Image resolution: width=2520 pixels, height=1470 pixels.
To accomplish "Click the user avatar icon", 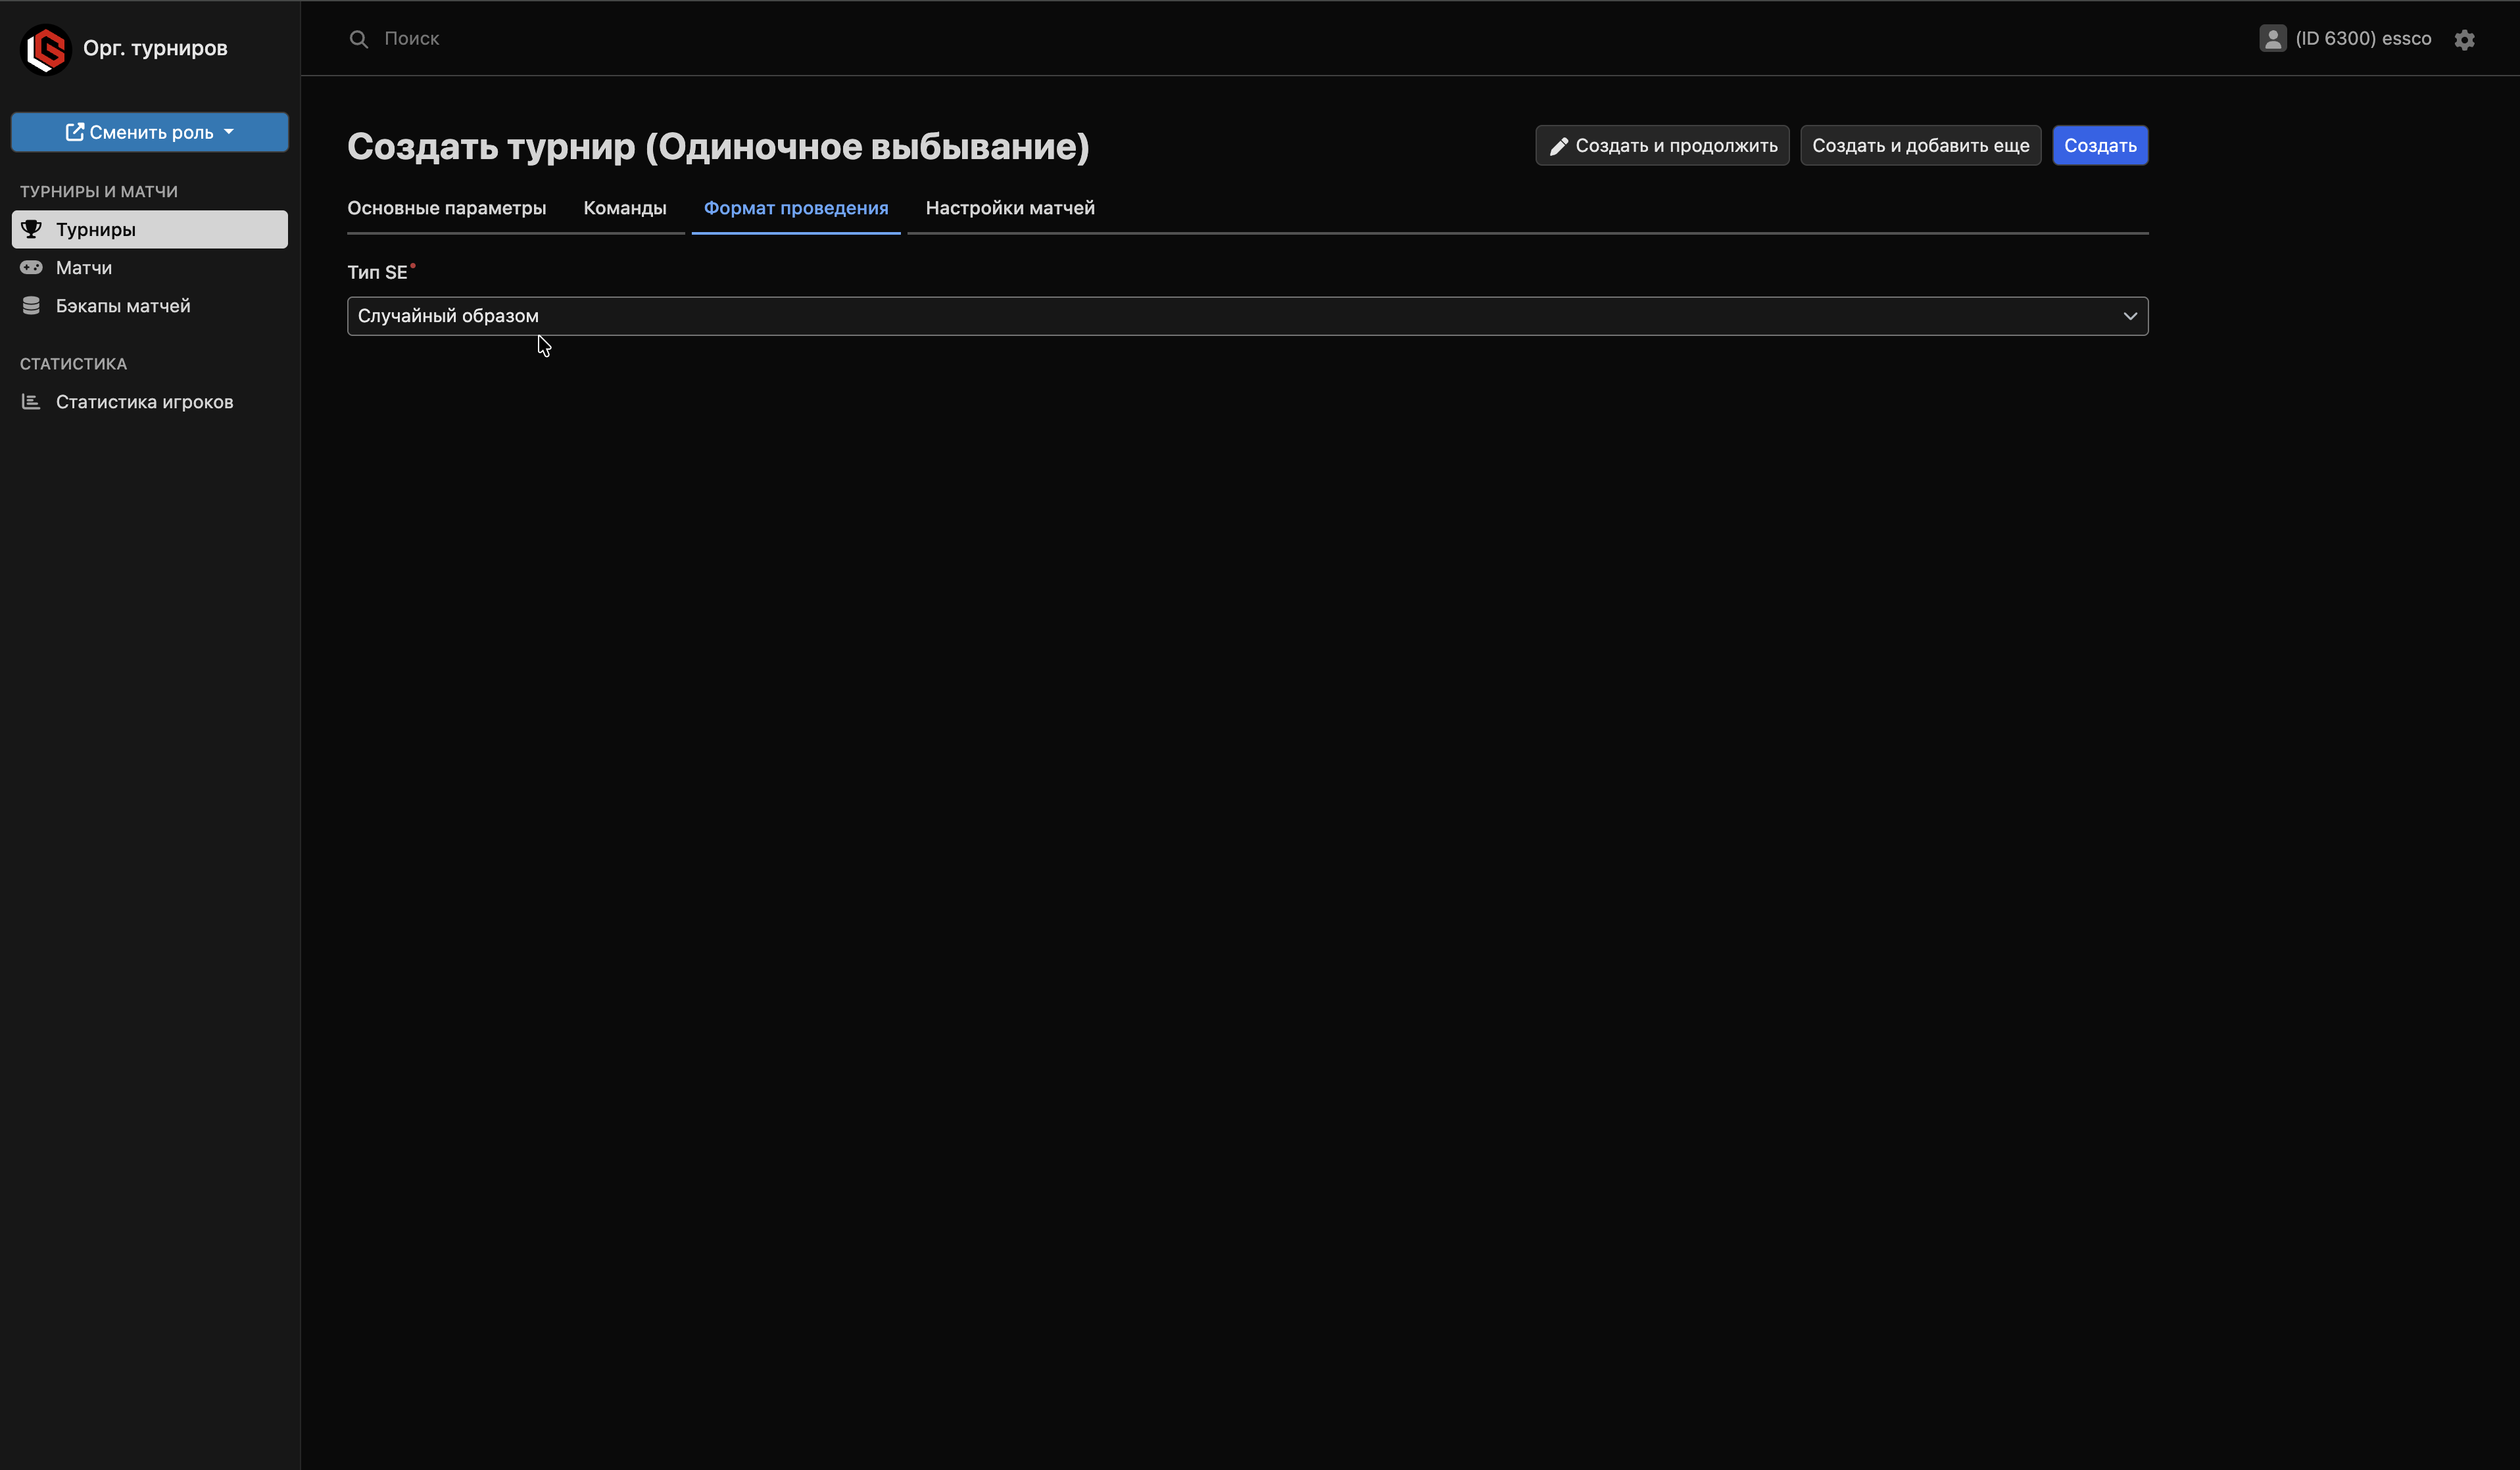I will [x=2272, y=39].
